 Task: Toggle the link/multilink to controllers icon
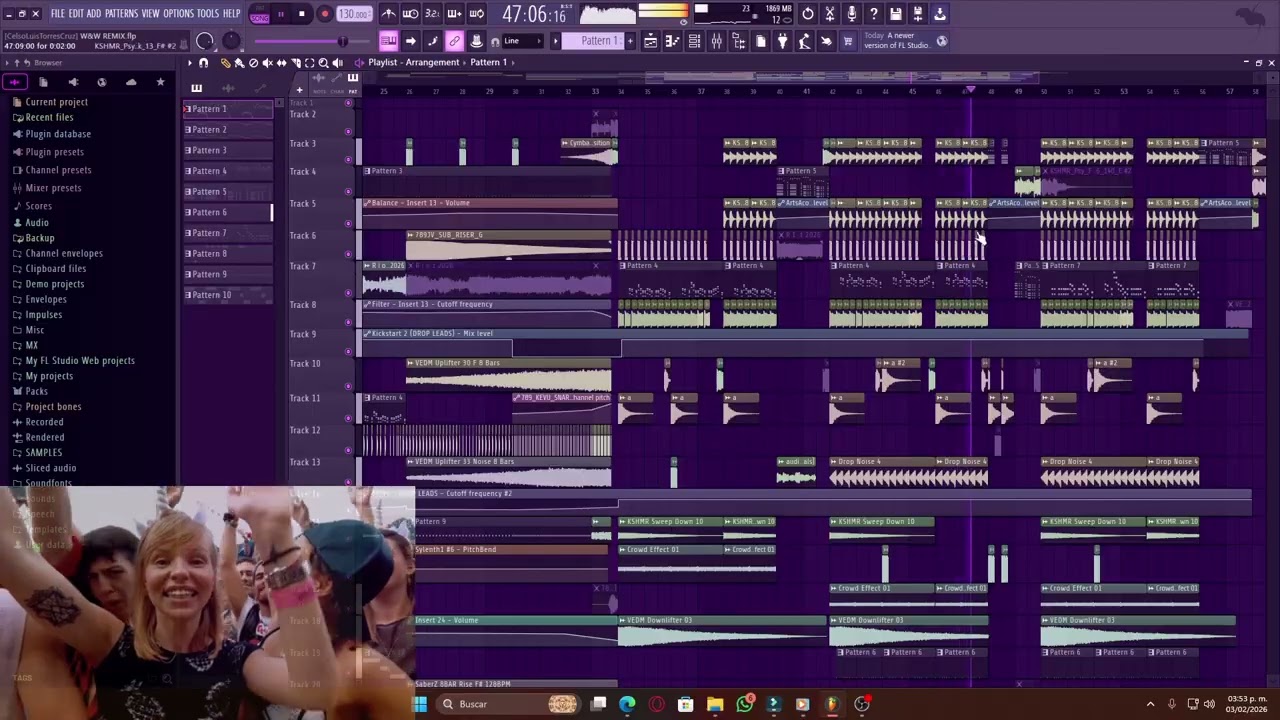[x=454, y=41]
